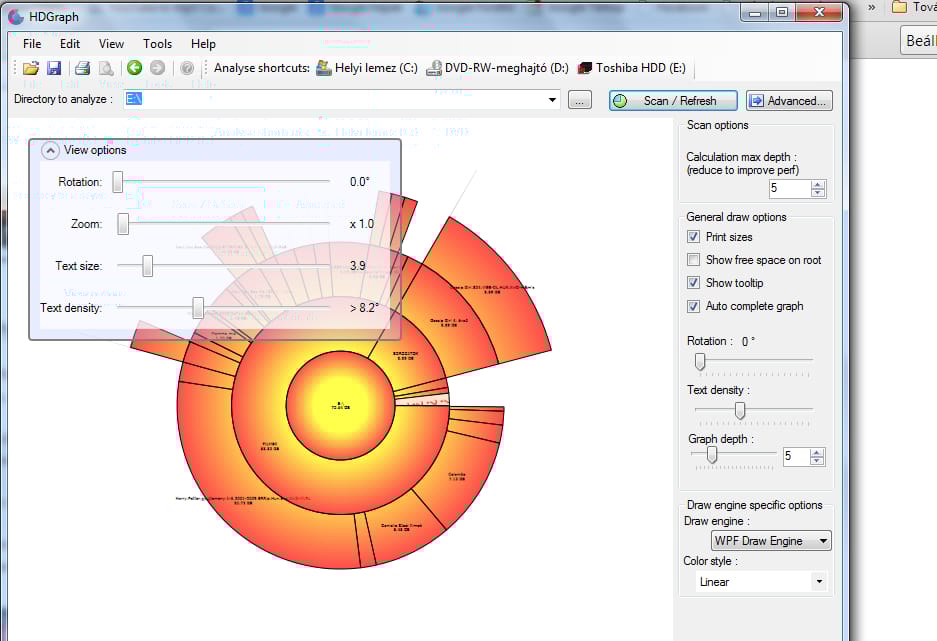The image size is (937, 641).
Task: Select the FILMEK segment in the graph
Action: pyautogui.click(x=269, y=445)
